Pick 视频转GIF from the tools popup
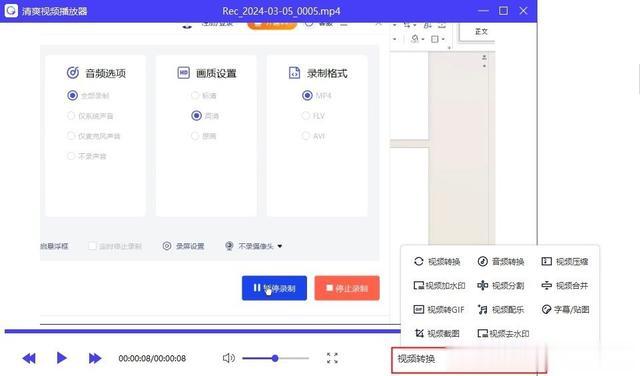The width and height of the screenshot is (640, 376). click(439, 310)
